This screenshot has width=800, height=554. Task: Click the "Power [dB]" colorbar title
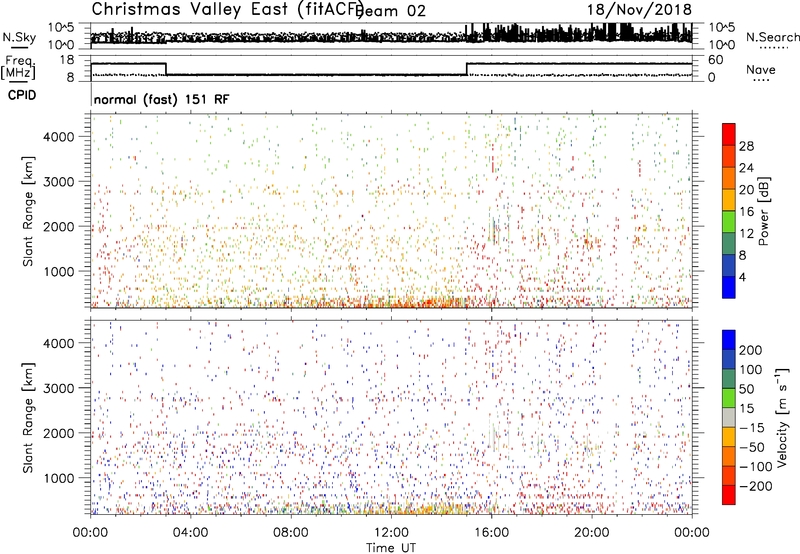pos(763,211)
